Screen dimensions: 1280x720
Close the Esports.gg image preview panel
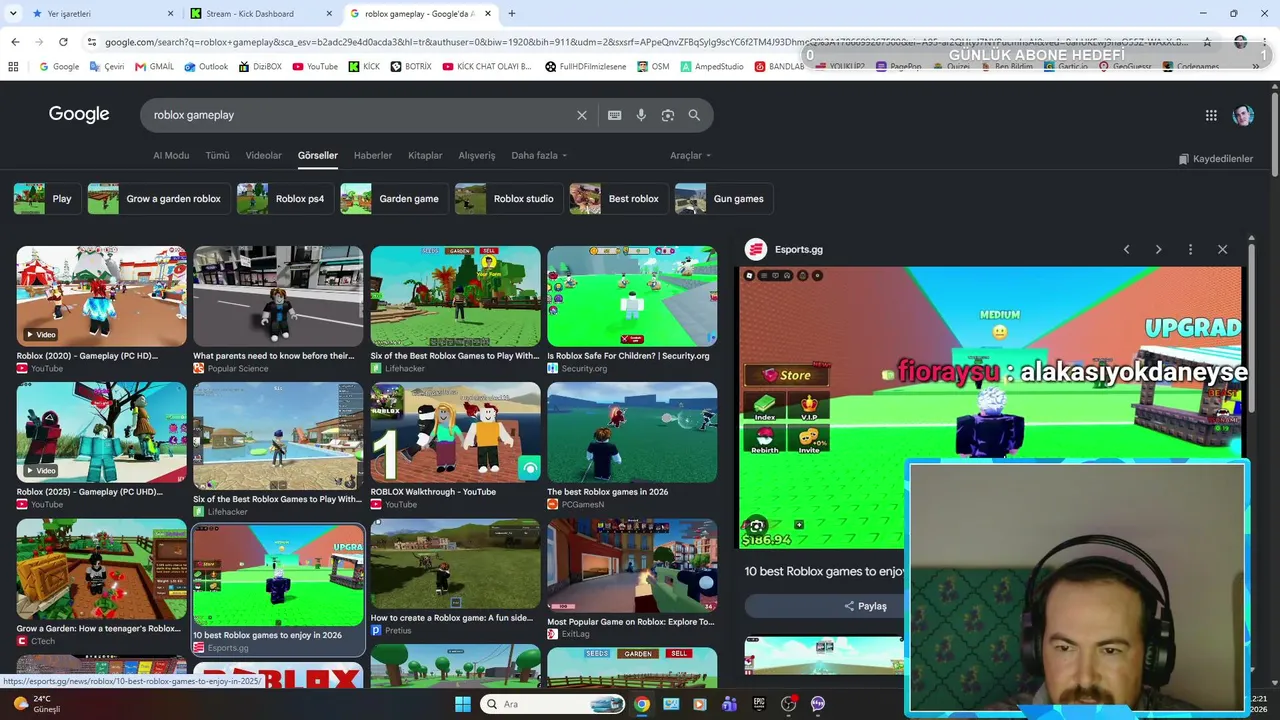(x=1222, y=249)
